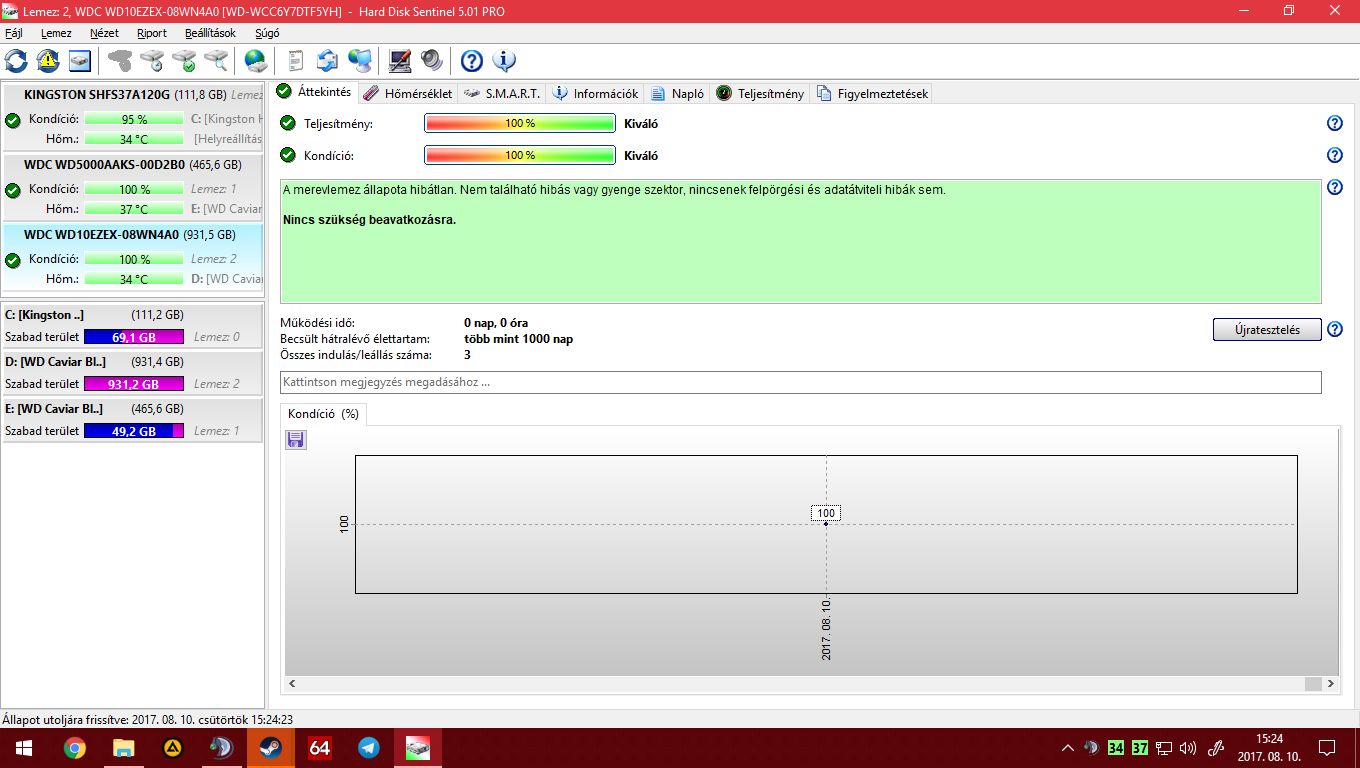Click the 100 data point label in graph
Image resolution: width=1360 pixels, height=768 pixels.
pos(826,513)
